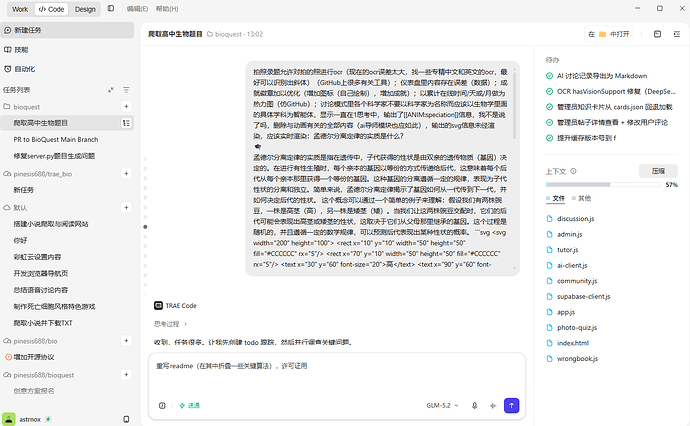Switch to the Code mode tab
The width and height of the screenshot is (690, 426).
tap(51, 9)
